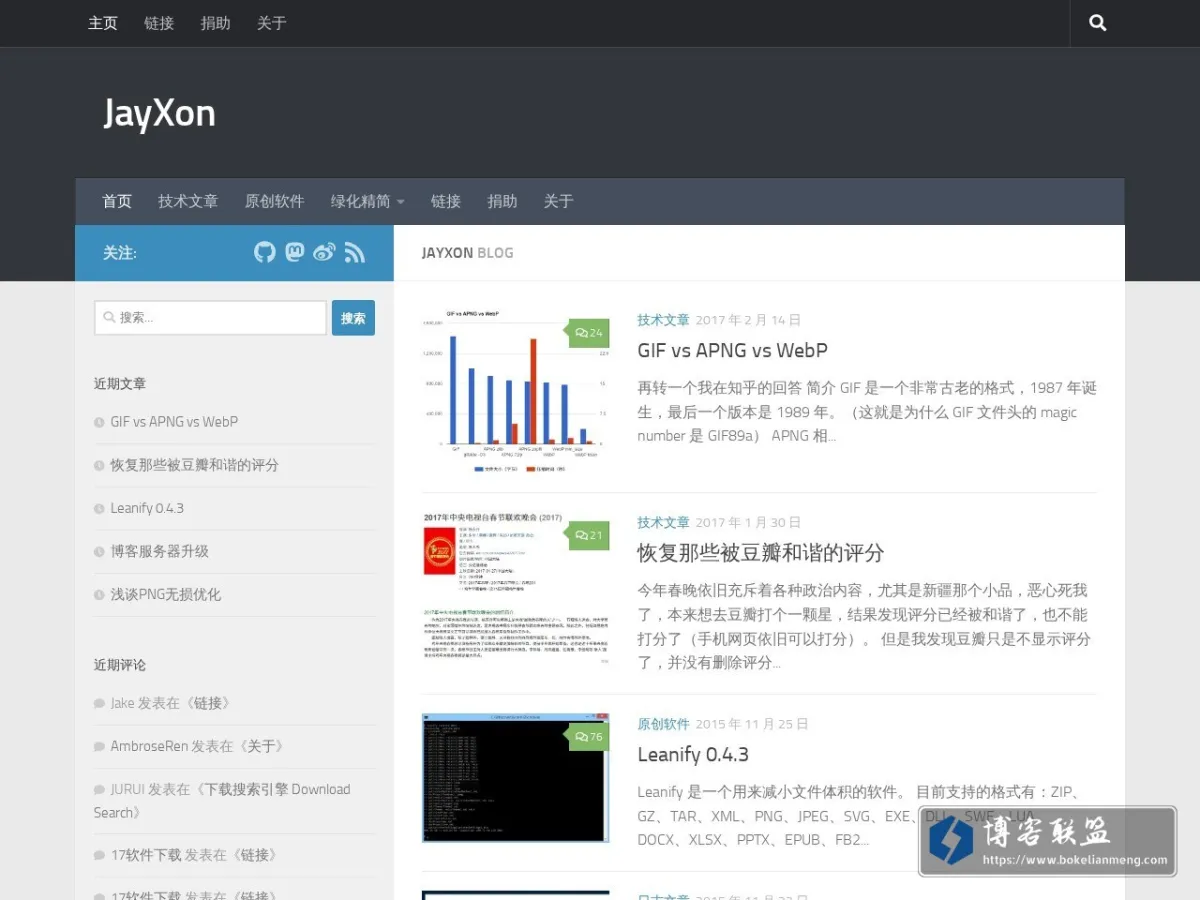Focus the sidebar search input field
Screen dimensions: 1200x900
tap(211, 318)
